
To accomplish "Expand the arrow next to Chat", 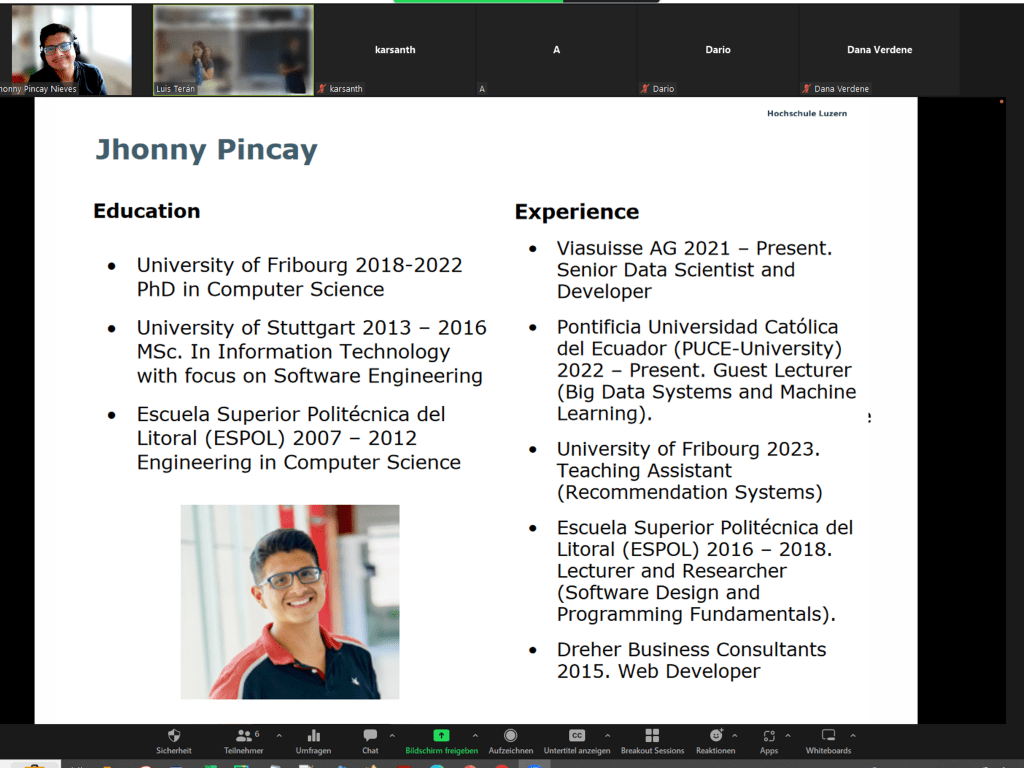I will 392,735.
